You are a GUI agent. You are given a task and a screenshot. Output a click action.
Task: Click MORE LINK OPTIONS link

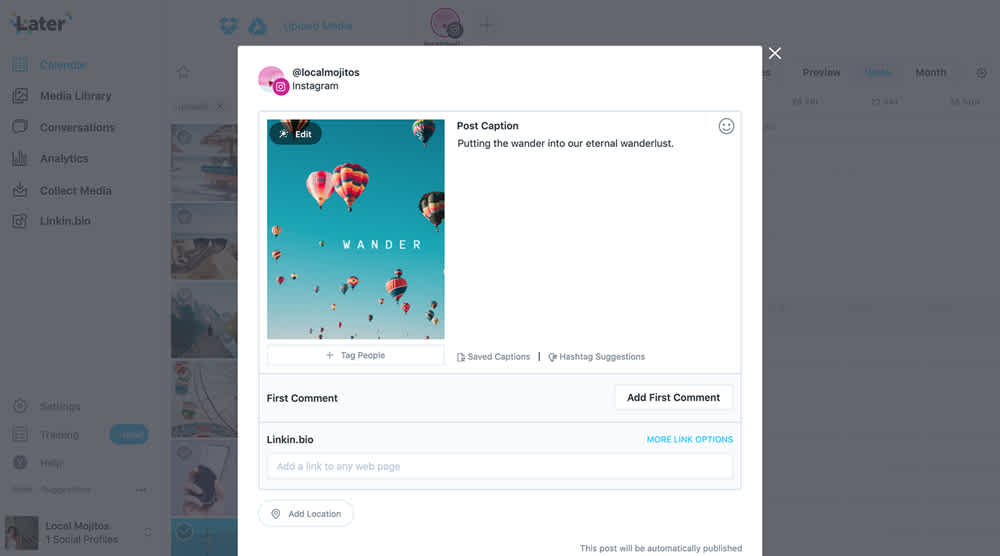point(689,439)
